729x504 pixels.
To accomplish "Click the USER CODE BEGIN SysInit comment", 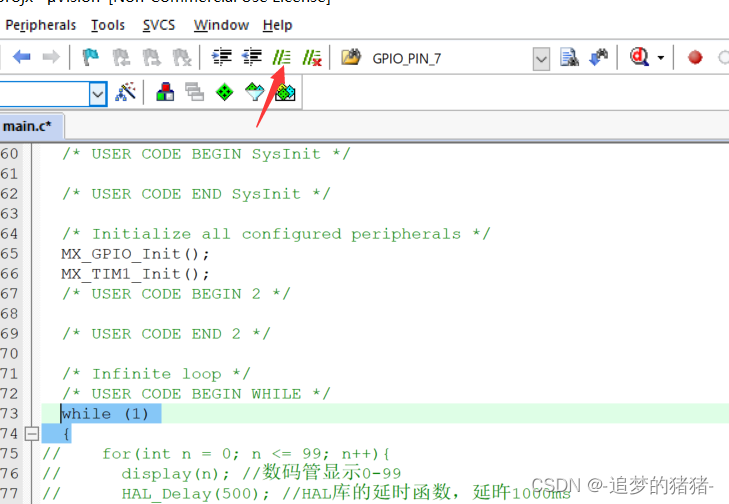I will point(206,154).
